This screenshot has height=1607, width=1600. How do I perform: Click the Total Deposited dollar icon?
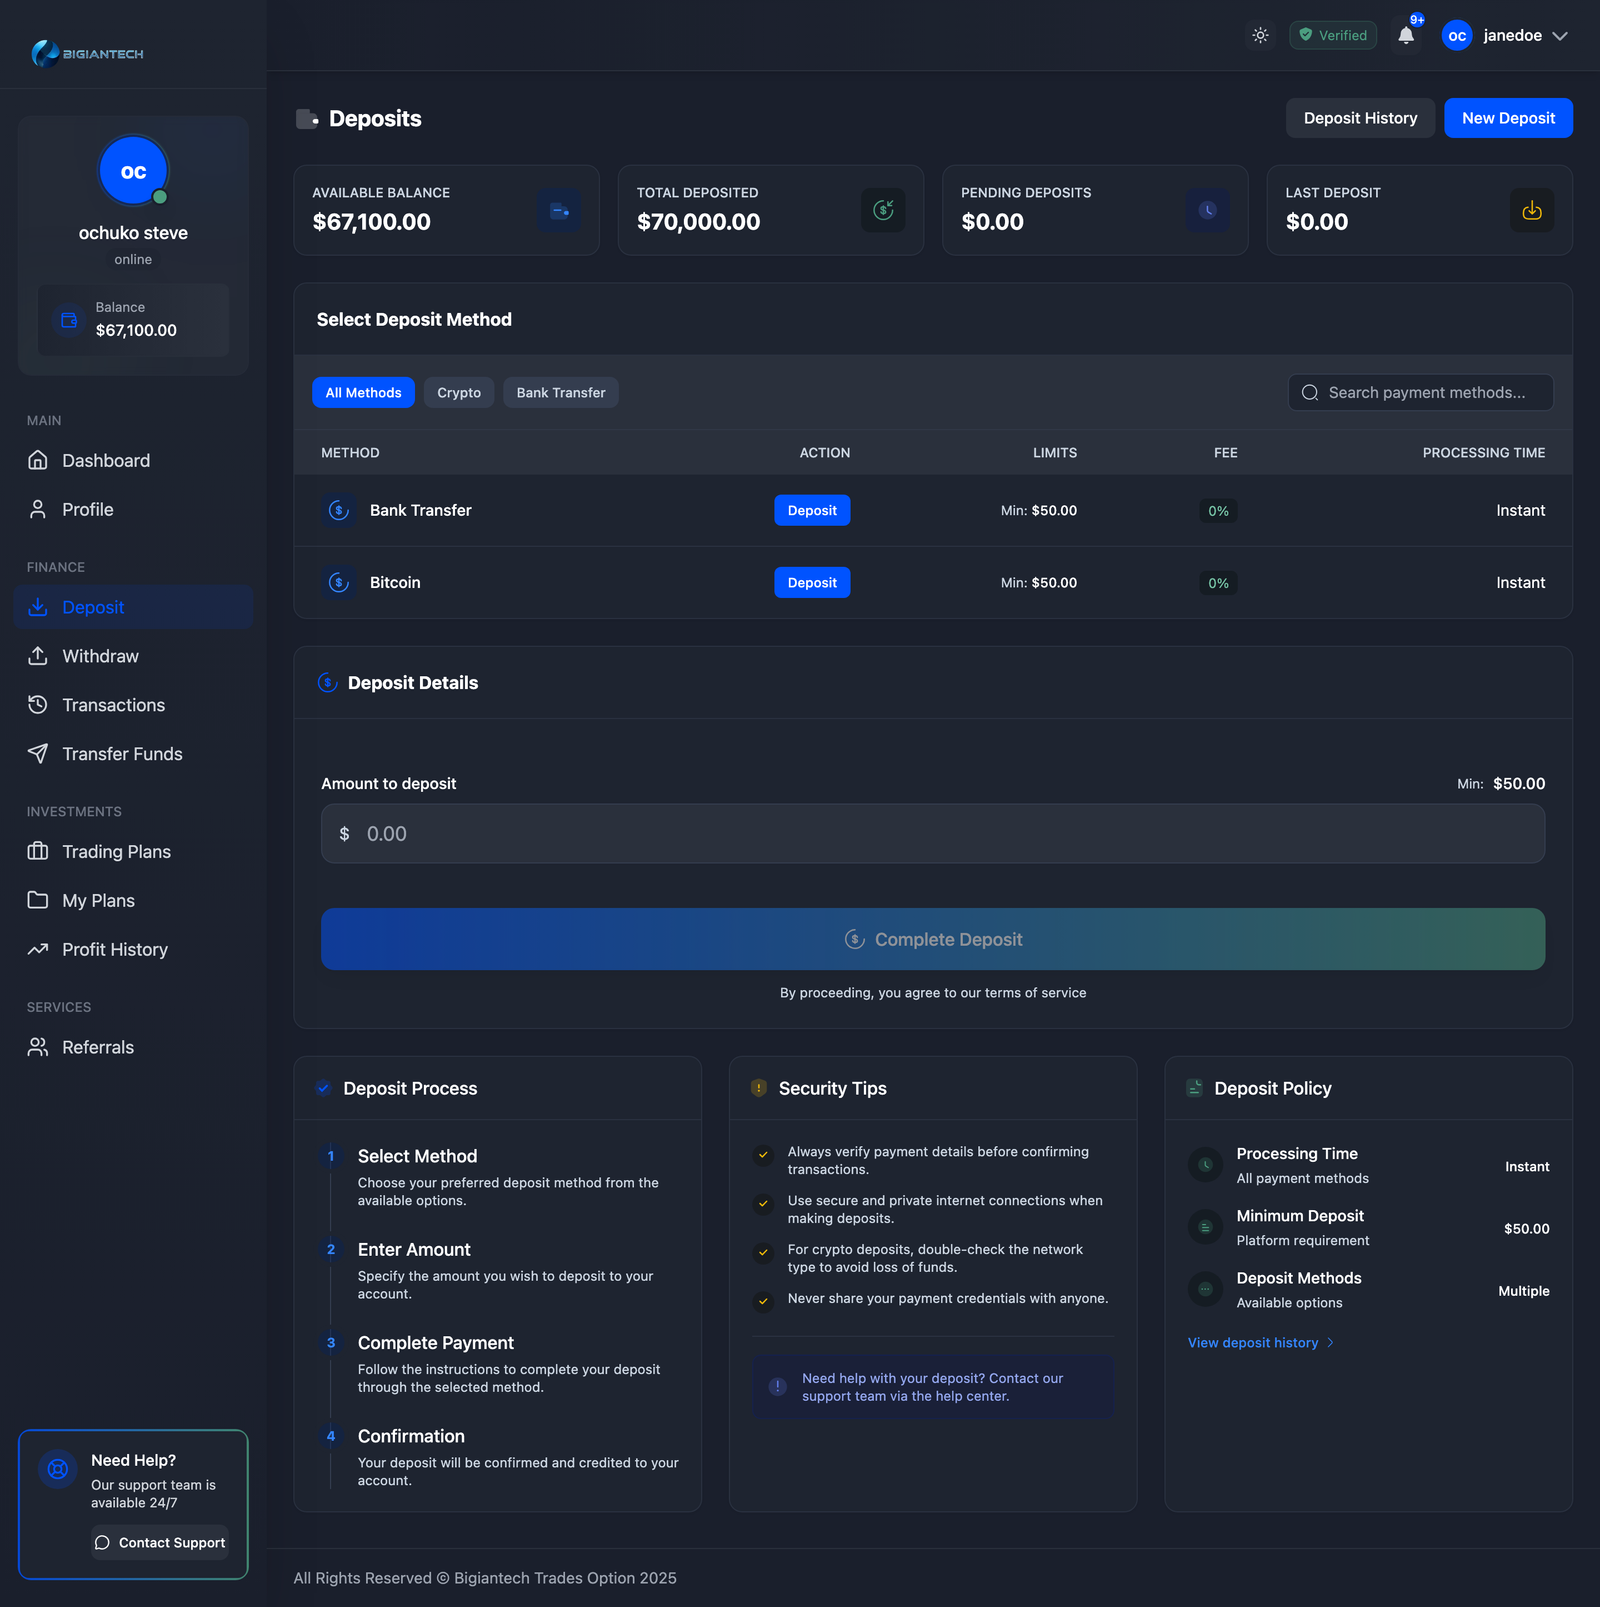[882, 210]
